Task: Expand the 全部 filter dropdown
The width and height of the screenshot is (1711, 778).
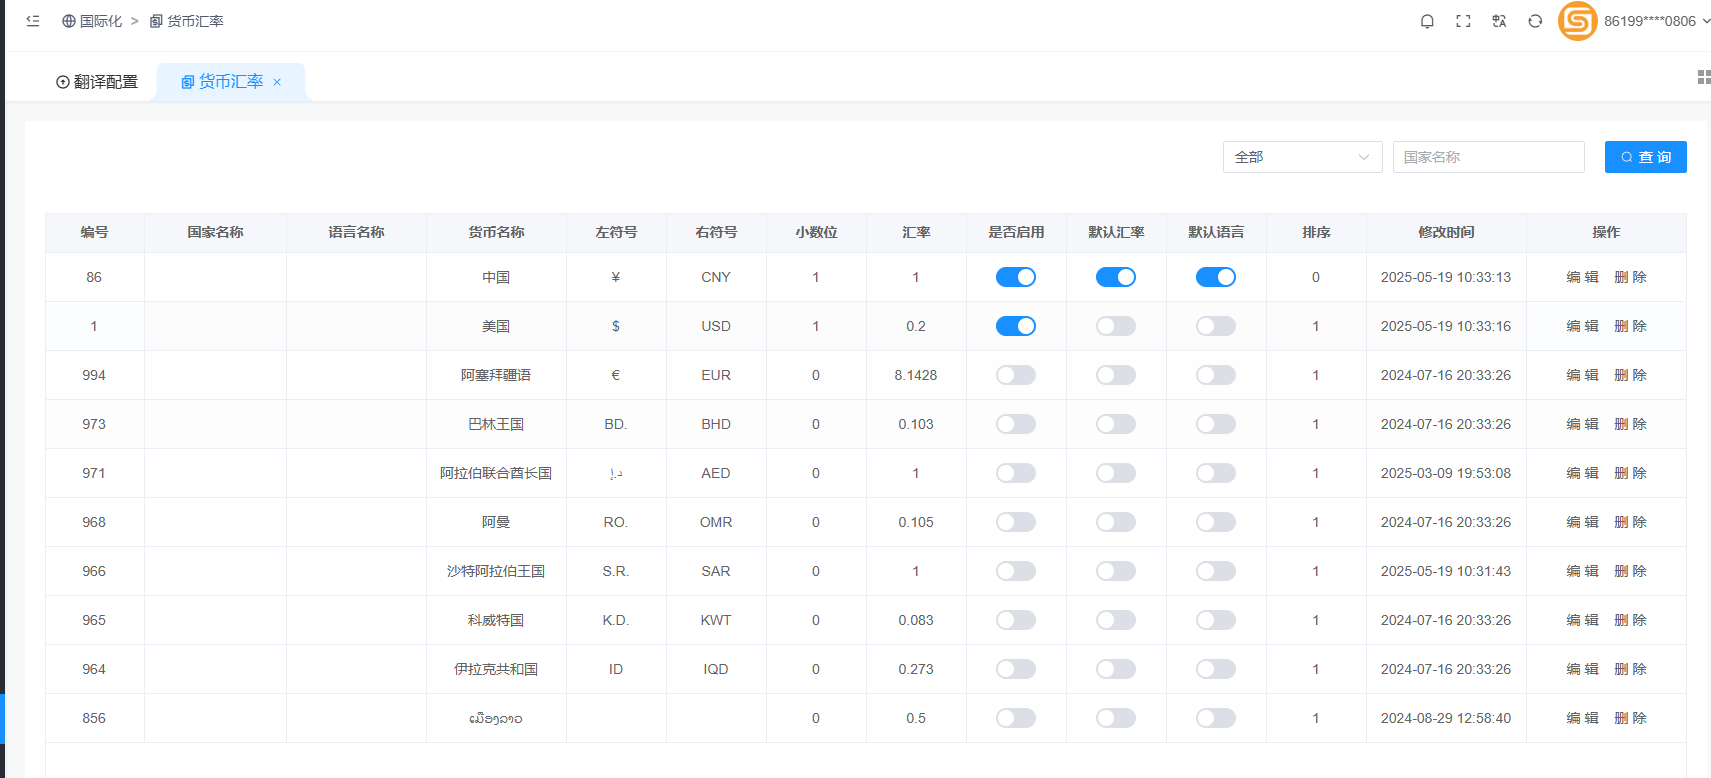Action: pyautogui.click(x=1302, y=157)
